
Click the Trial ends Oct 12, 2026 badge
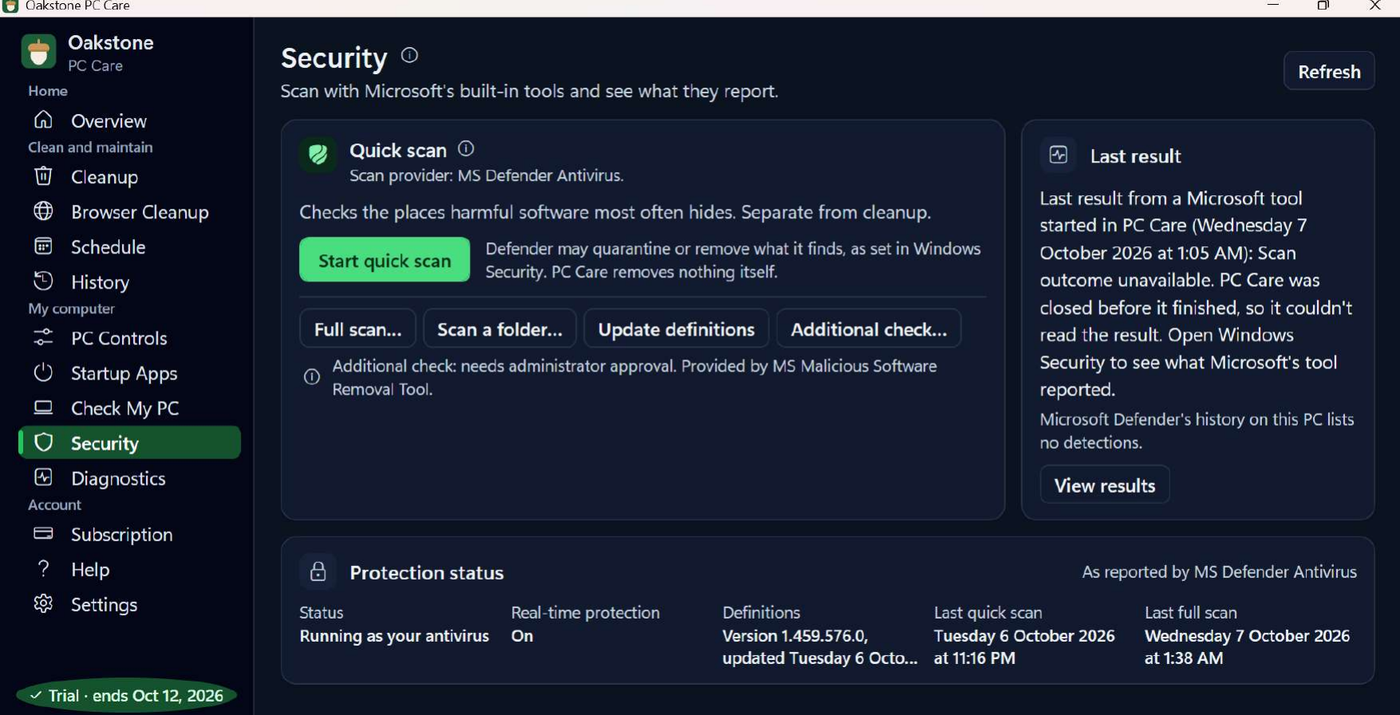[126, 695]
